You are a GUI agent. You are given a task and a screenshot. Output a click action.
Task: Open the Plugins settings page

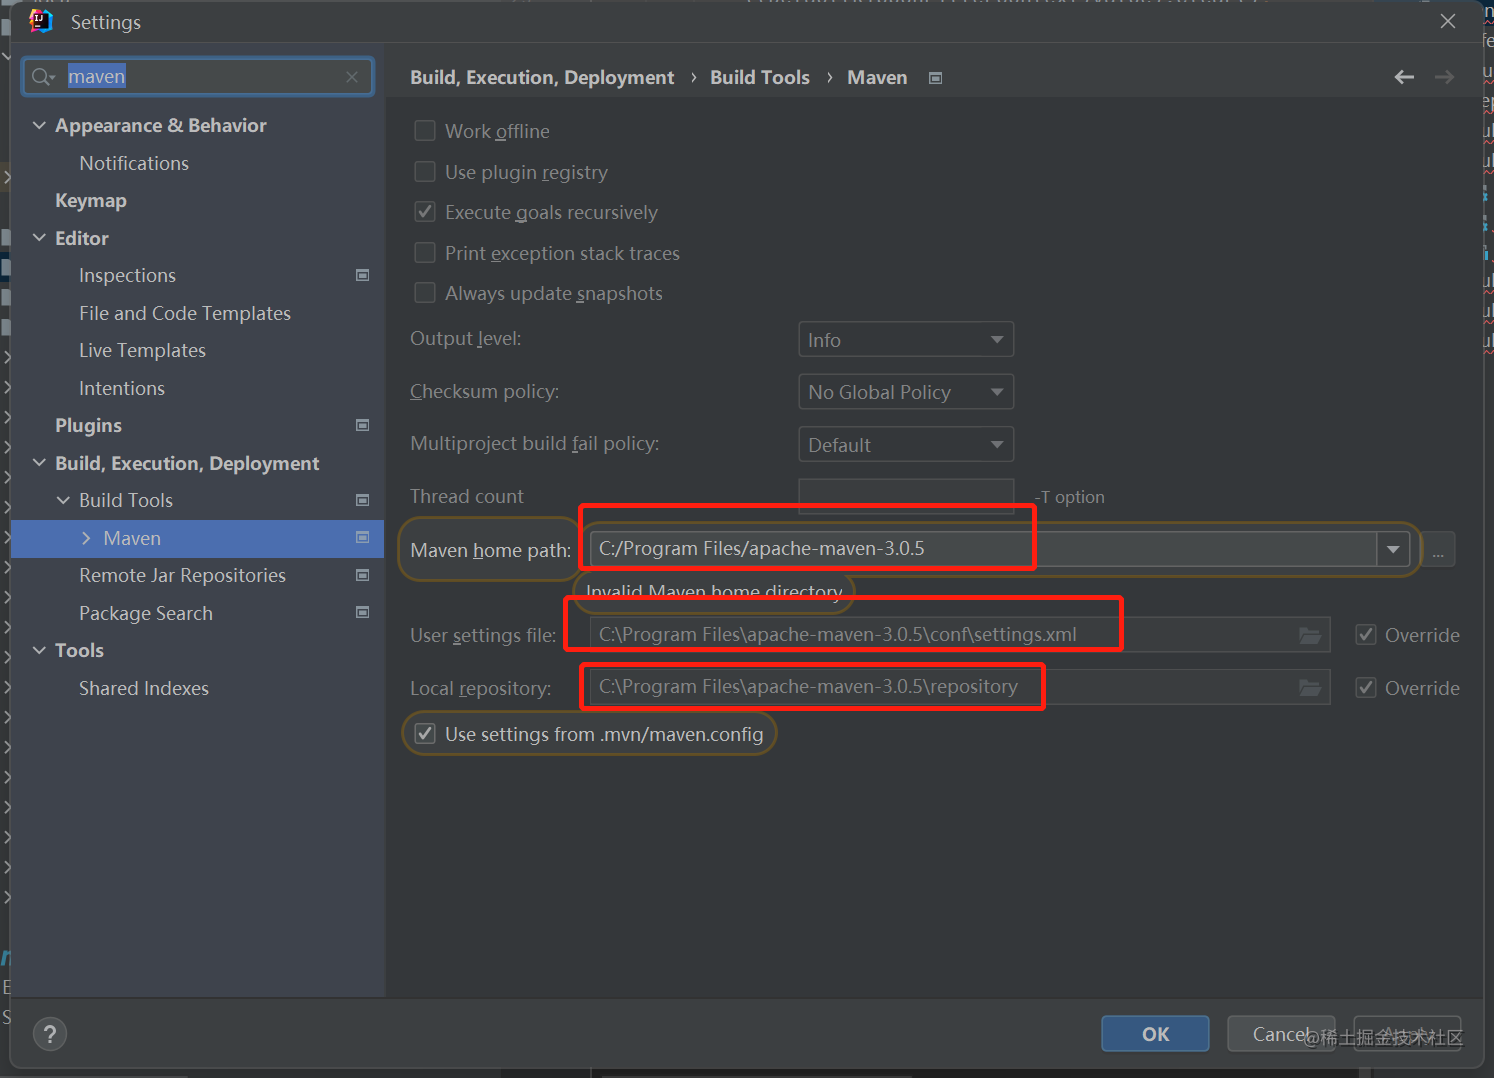coord(88,425)
